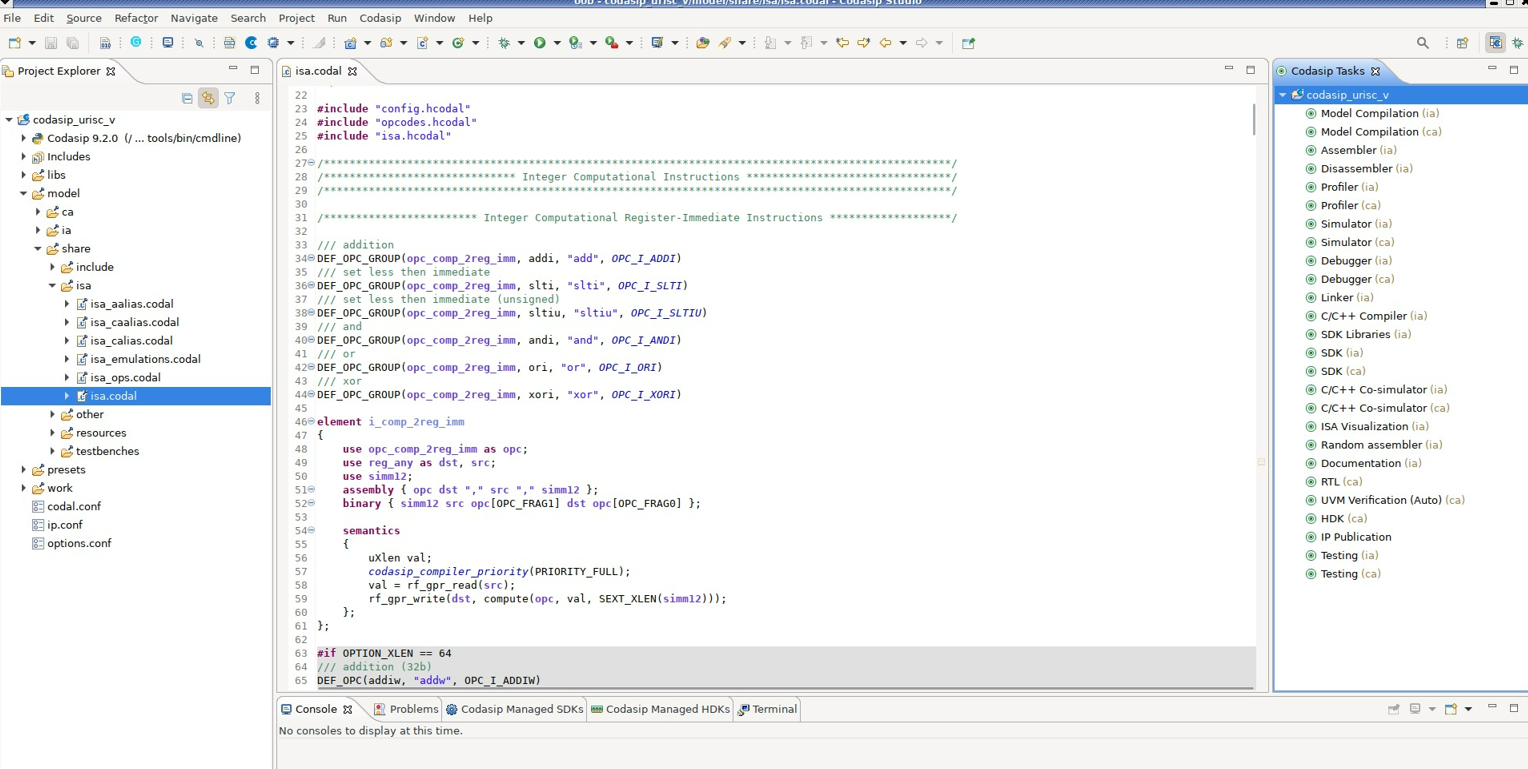Image resolution: width=1528 pixels, height=769 pixels.
Task: Open the File menu
Action: tap(12, 18)
